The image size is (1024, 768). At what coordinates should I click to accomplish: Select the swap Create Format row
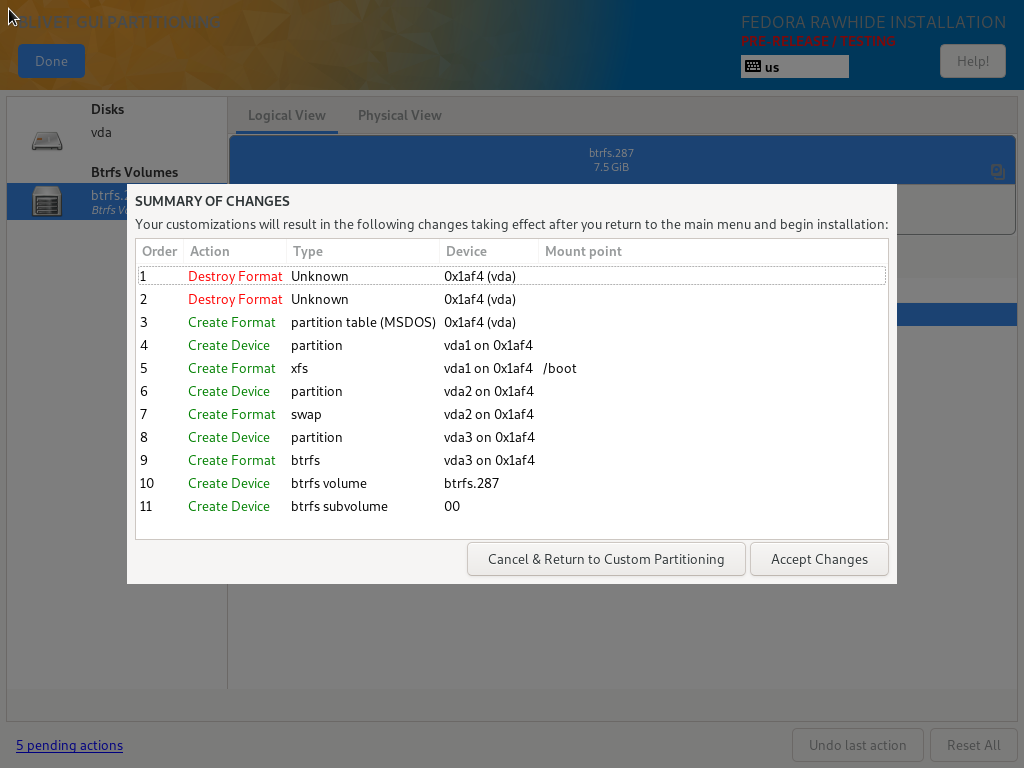[x=512, y=414]
